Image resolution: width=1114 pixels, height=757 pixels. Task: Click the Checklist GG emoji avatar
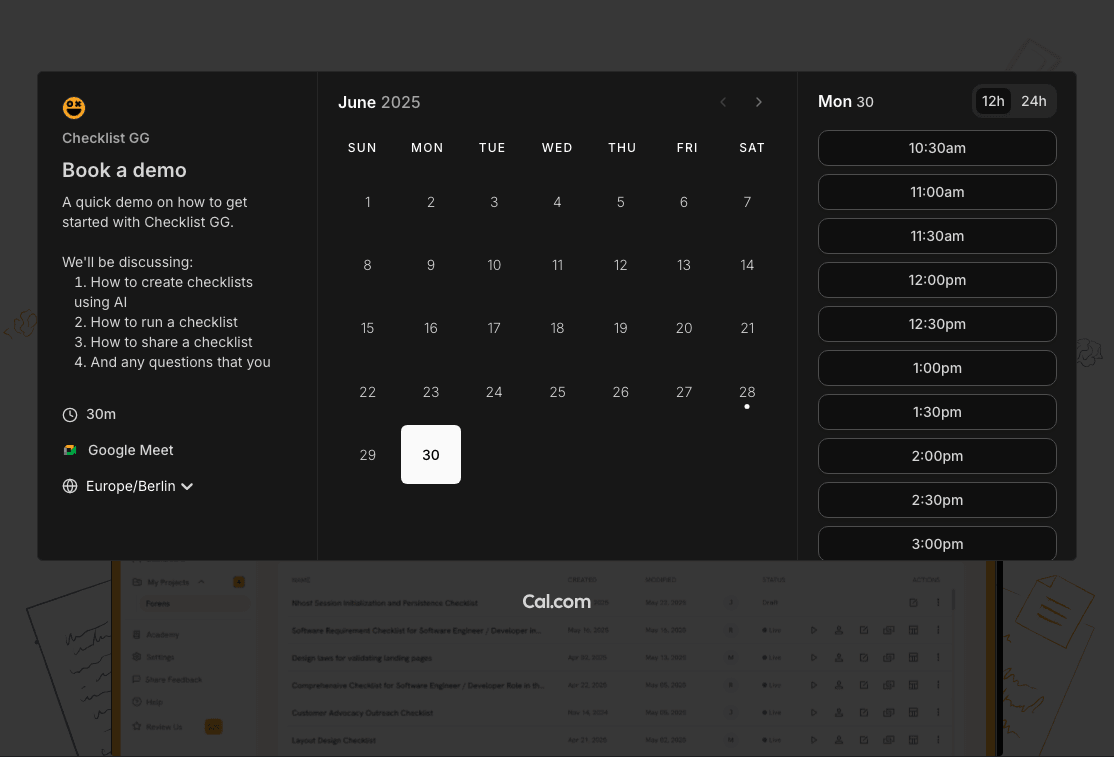[x=74, y=107]
